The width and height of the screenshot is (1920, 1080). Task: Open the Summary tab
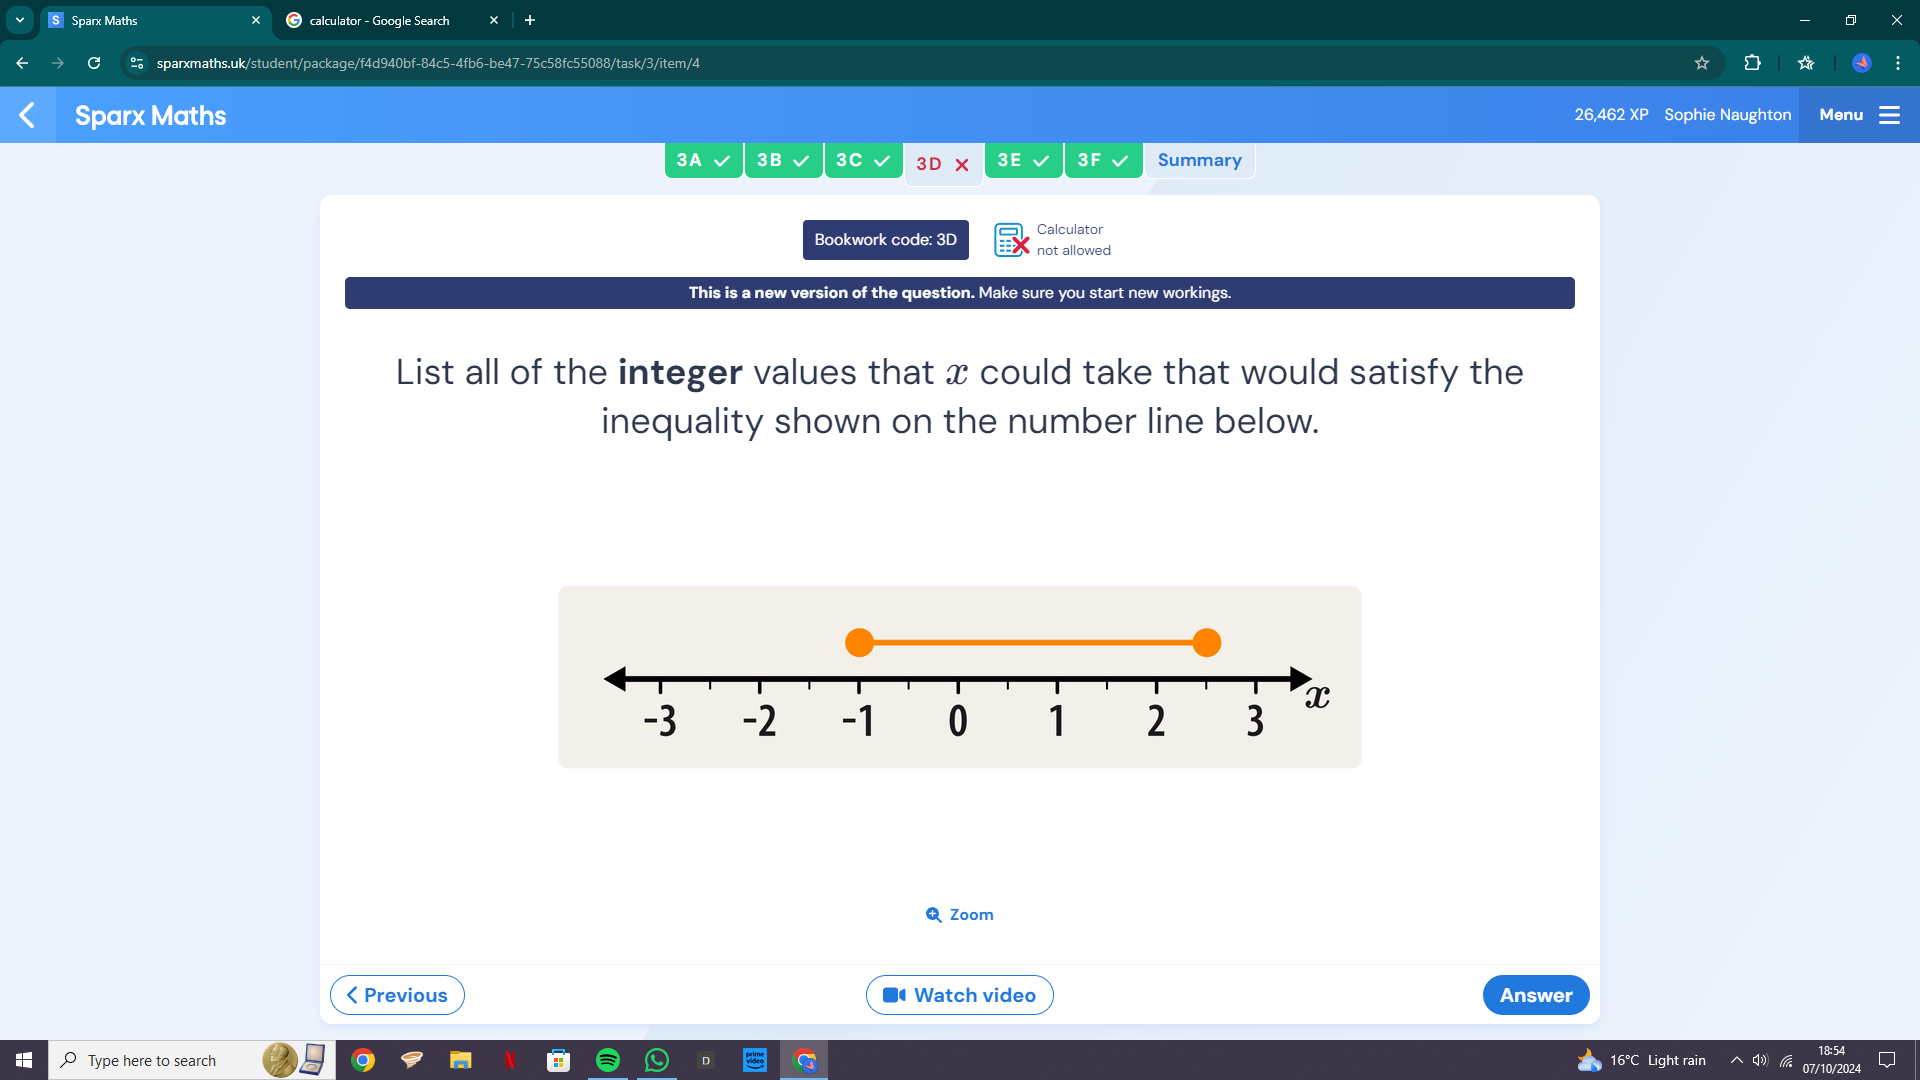(1199, 160)
